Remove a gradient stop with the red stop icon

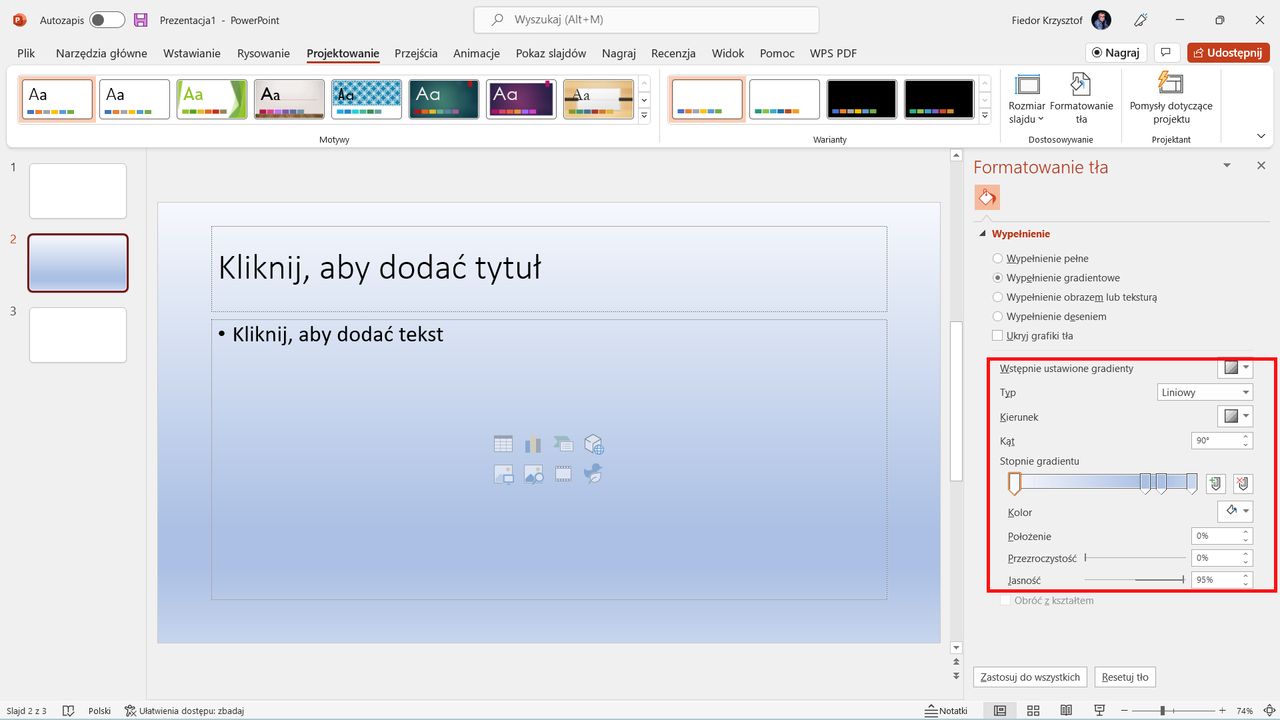click(x=1242, y=483)
